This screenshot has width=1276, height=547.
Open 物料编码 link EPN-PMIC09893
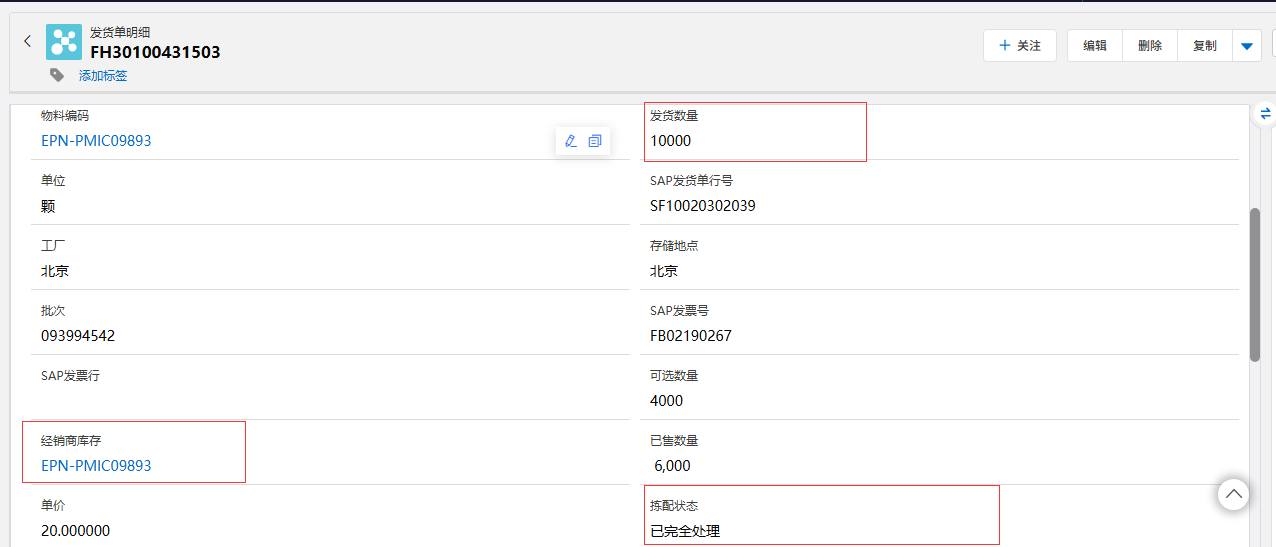coord(96,141)
